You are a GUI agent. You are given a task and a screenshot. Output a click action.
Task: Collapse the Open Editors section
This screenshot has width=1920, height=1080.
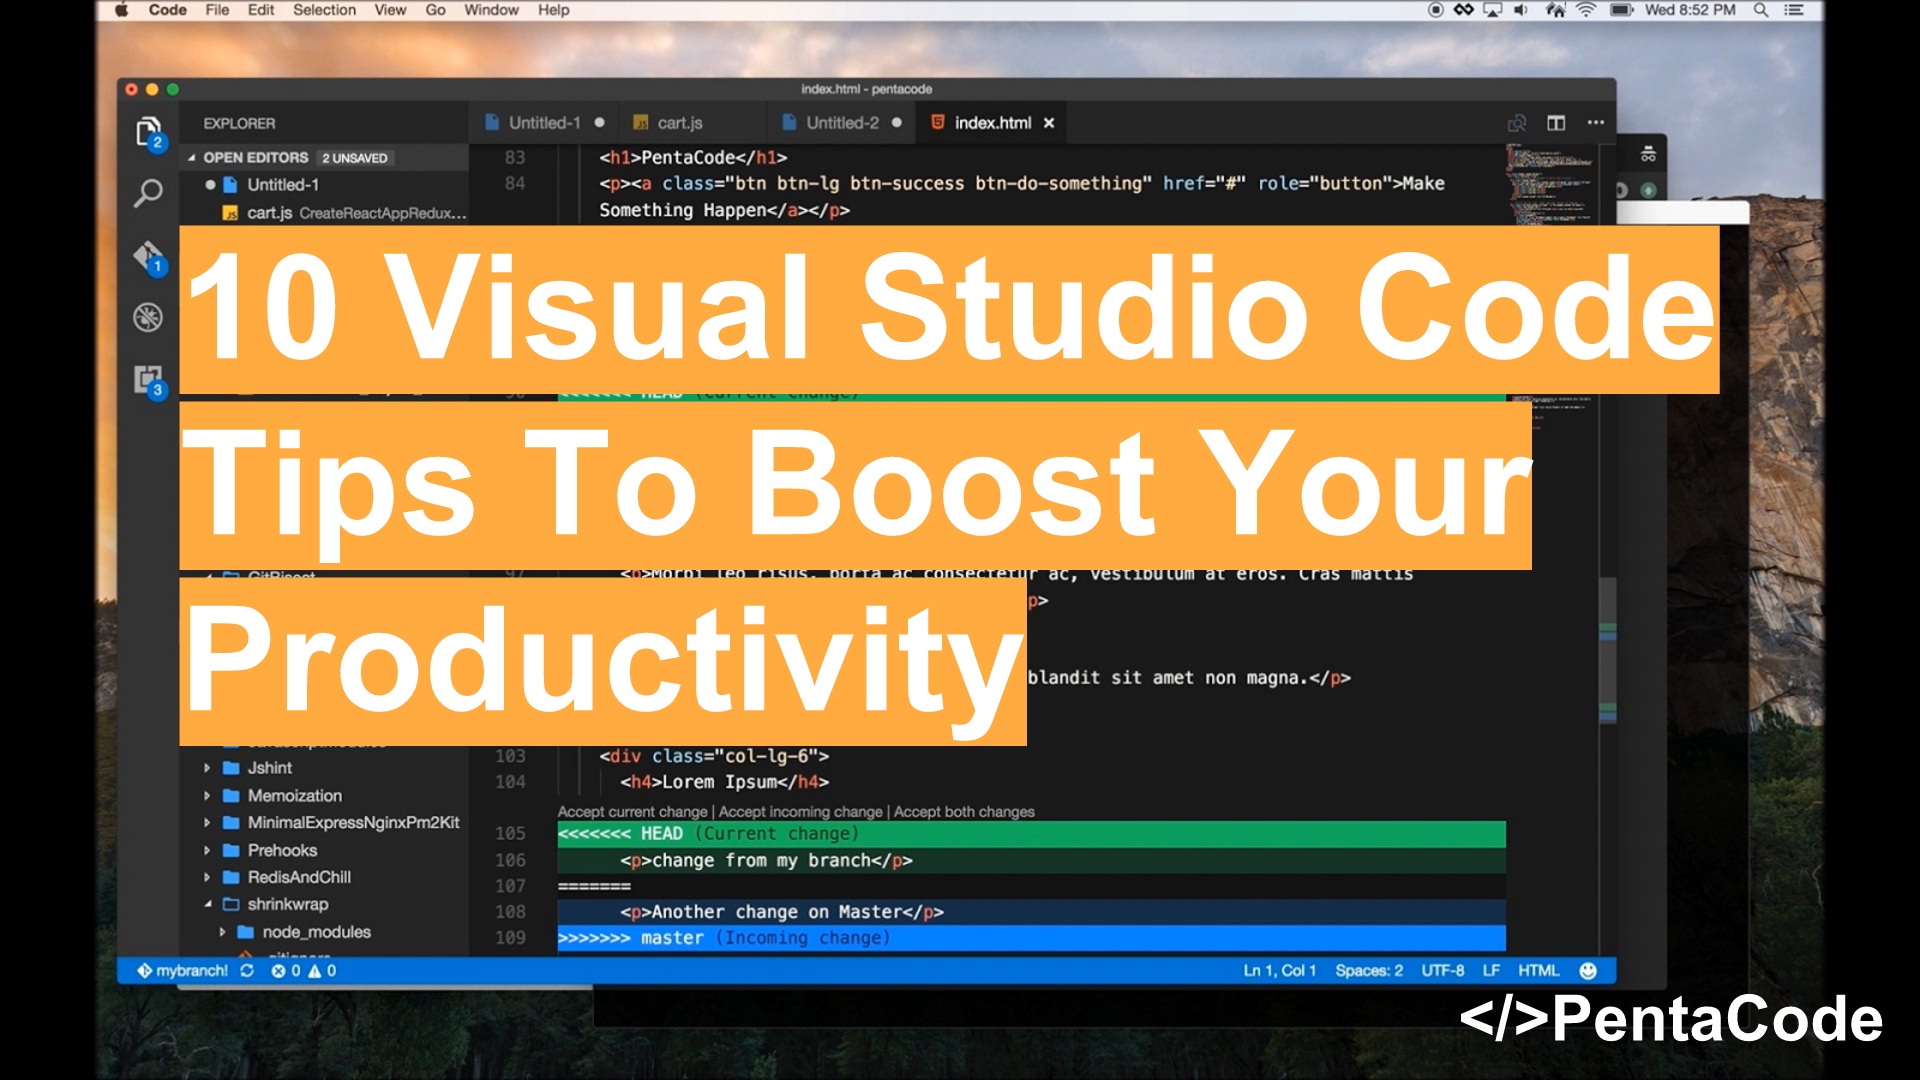(192, 158)
